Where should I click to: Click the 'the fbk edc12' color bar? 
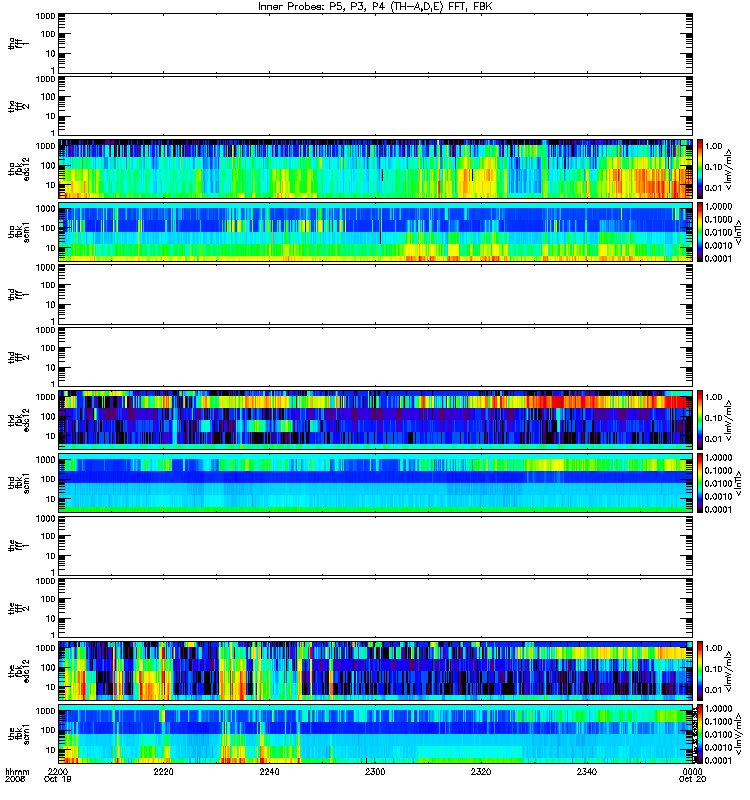700,671
